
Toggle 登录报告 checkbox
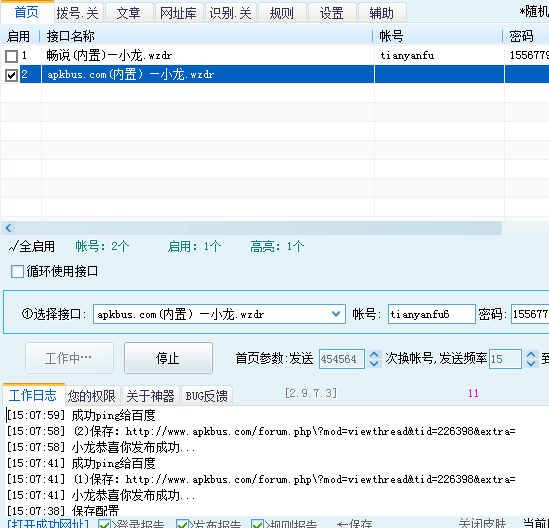(104, 523)
